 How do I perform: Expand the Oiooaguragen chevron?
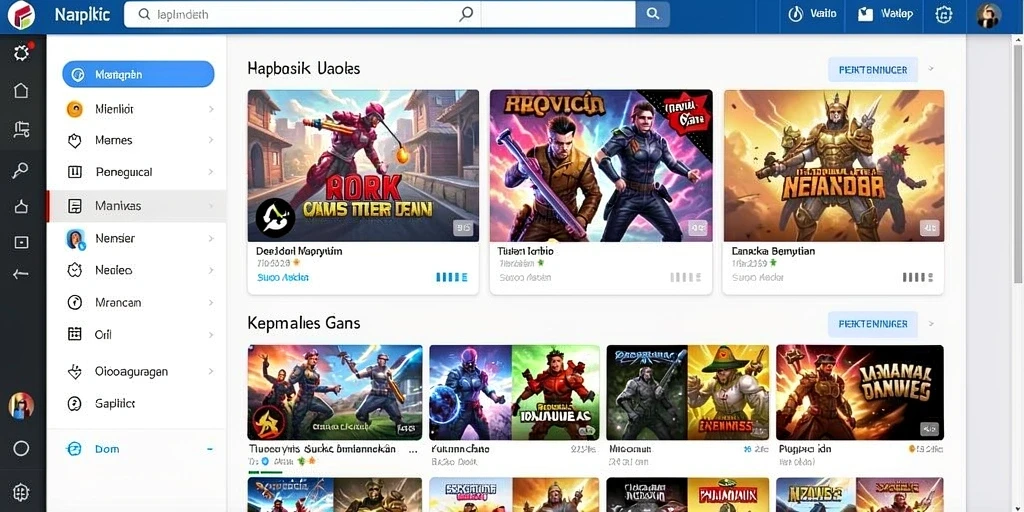pos(211,372)
